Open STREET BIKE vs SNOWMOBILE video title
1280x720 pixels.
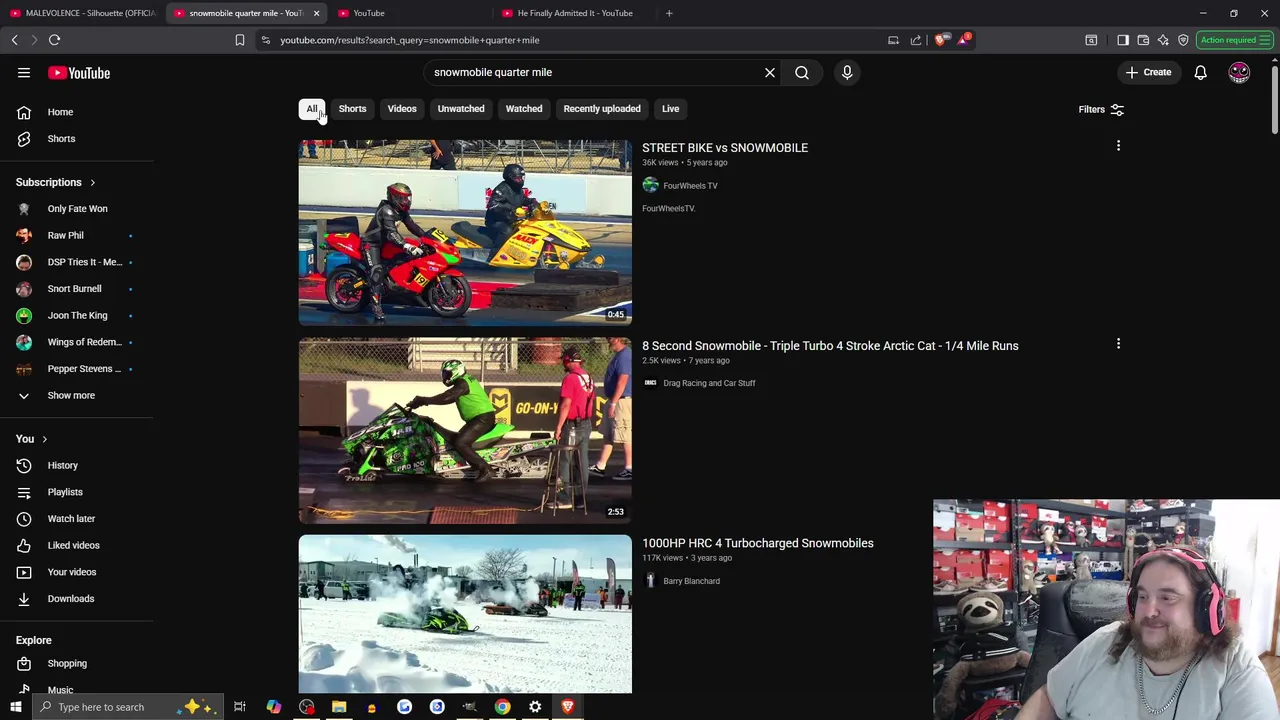(x=725, y=147)
